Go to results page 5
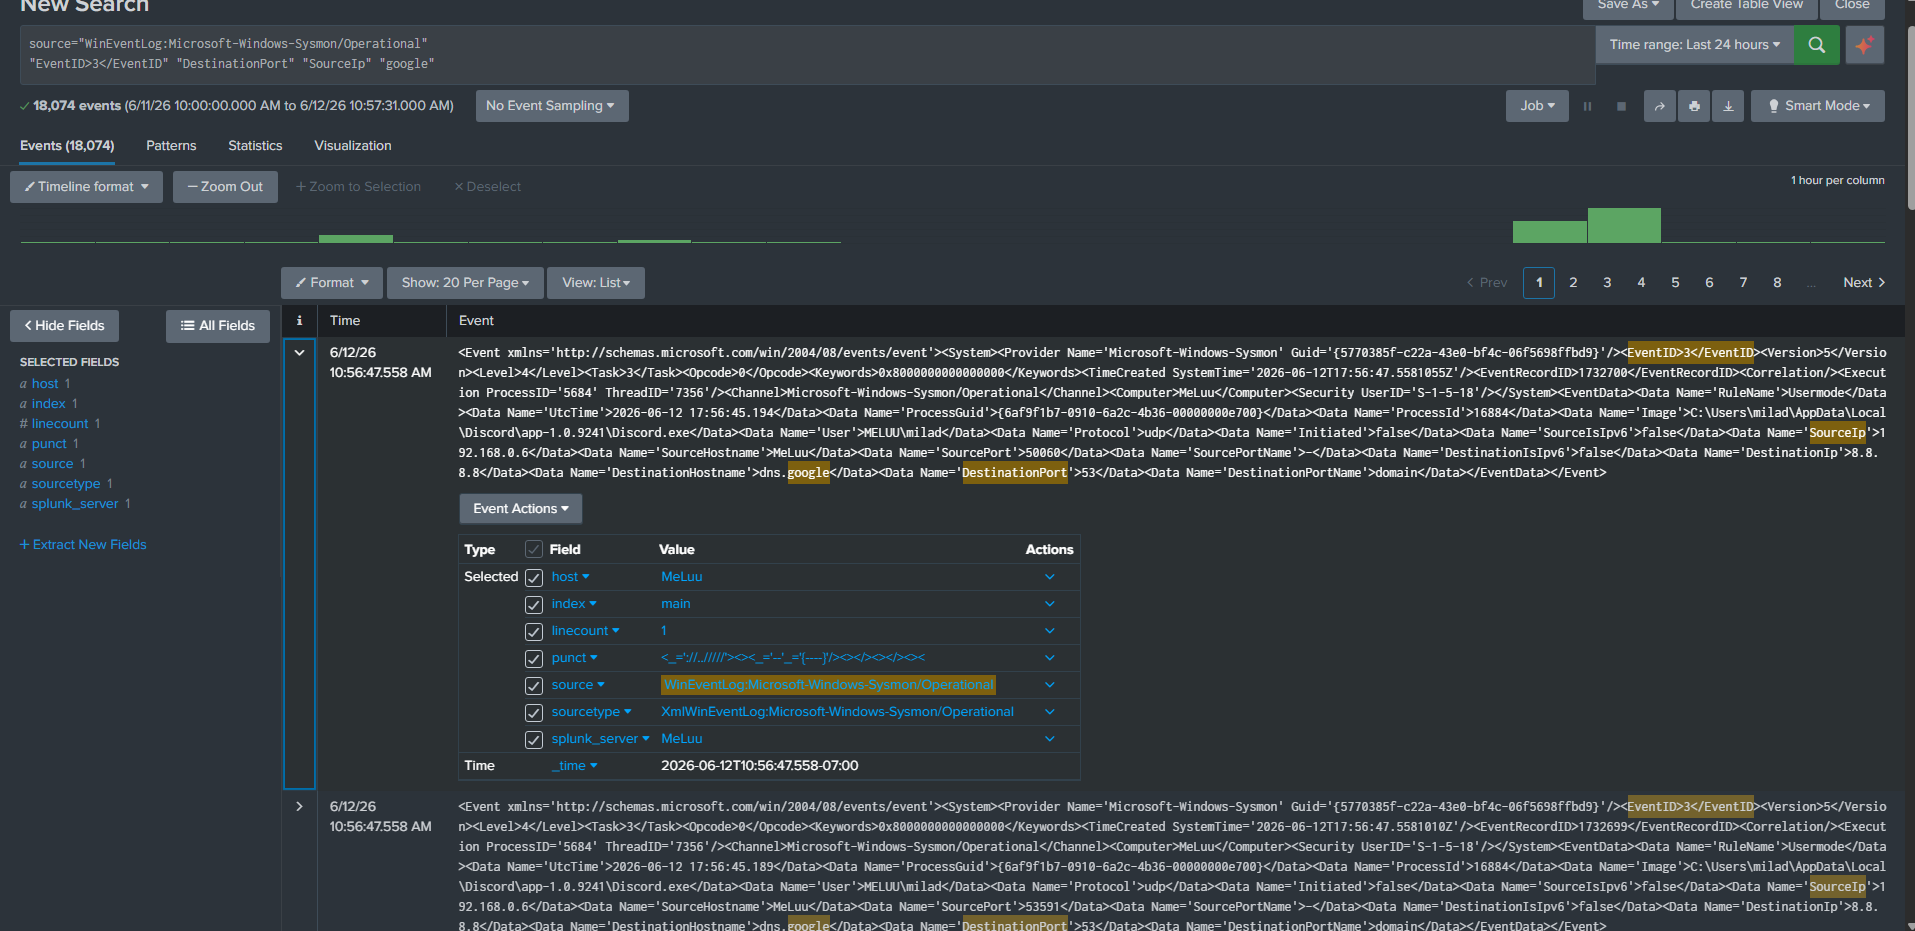The image size is (1915, 931). tap(1675, 283)
